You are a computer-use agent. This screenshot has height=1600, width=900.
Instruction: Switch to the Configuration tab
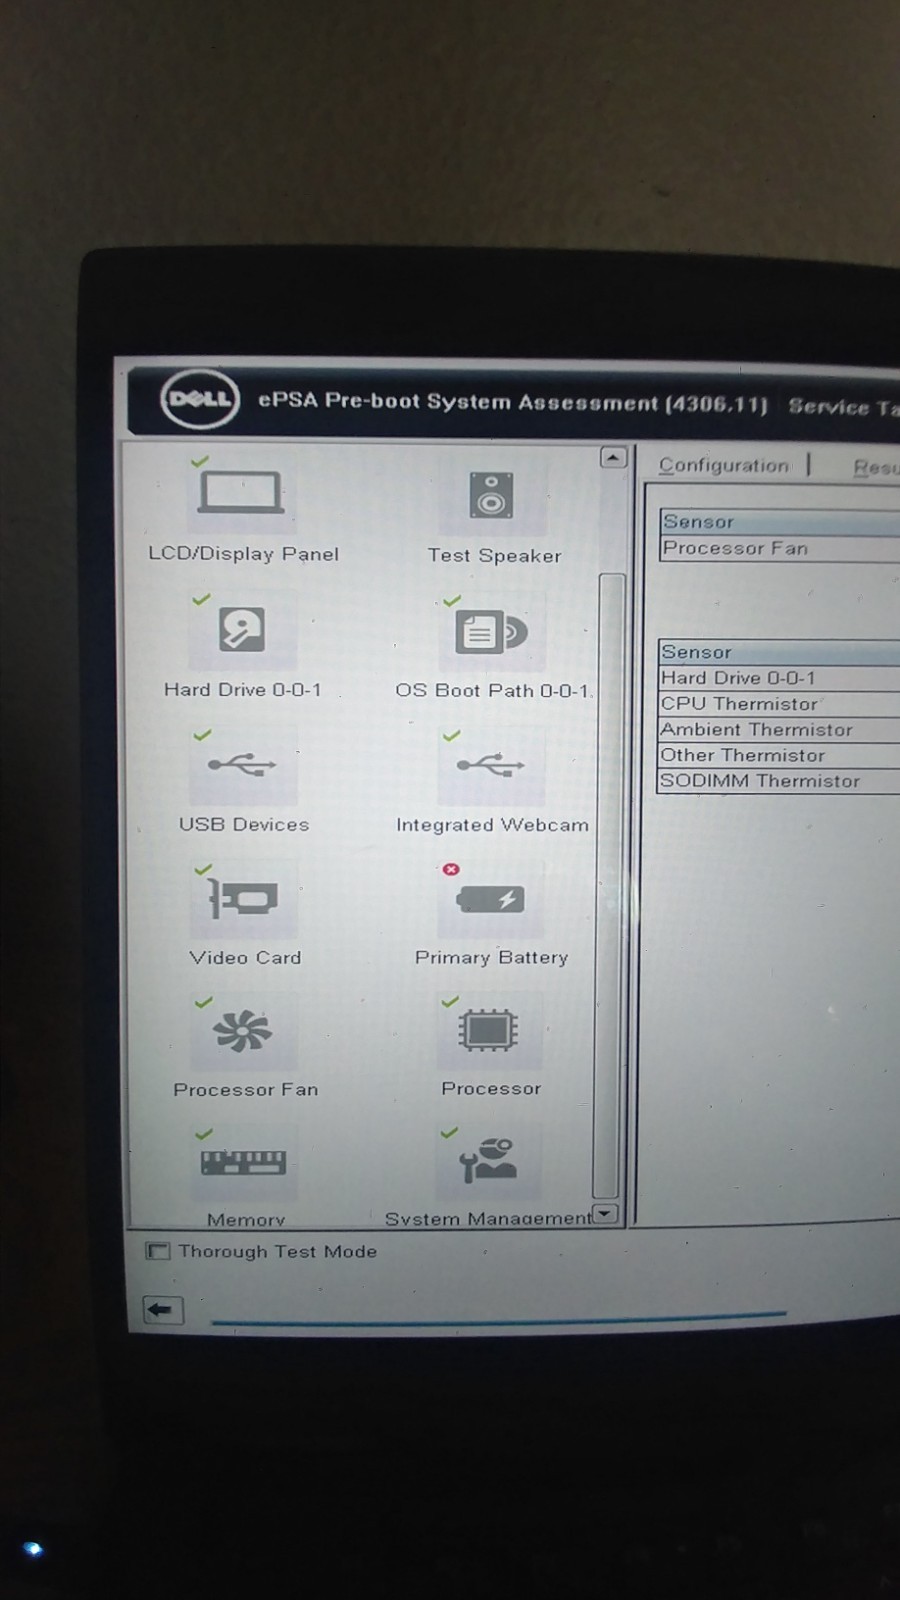(x=724, y=465)
